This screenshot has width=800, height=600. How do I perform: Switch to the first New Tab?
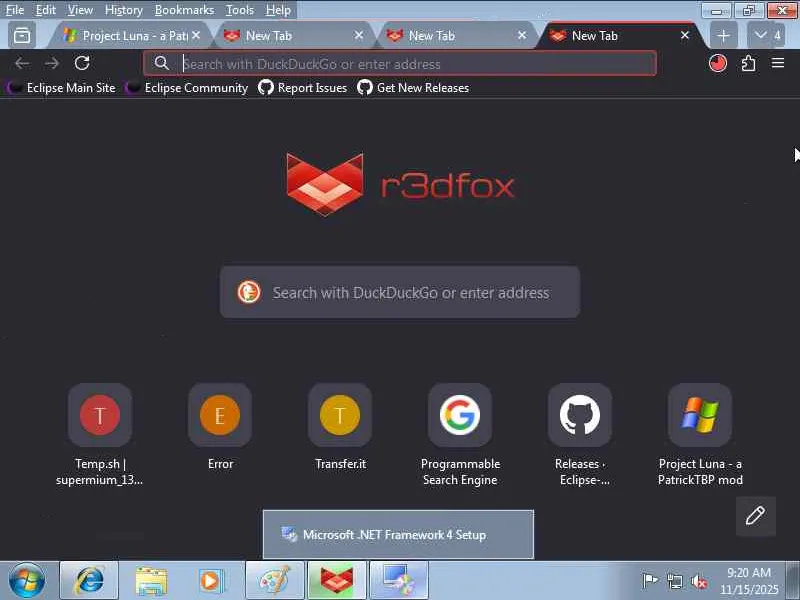[293, 36]
